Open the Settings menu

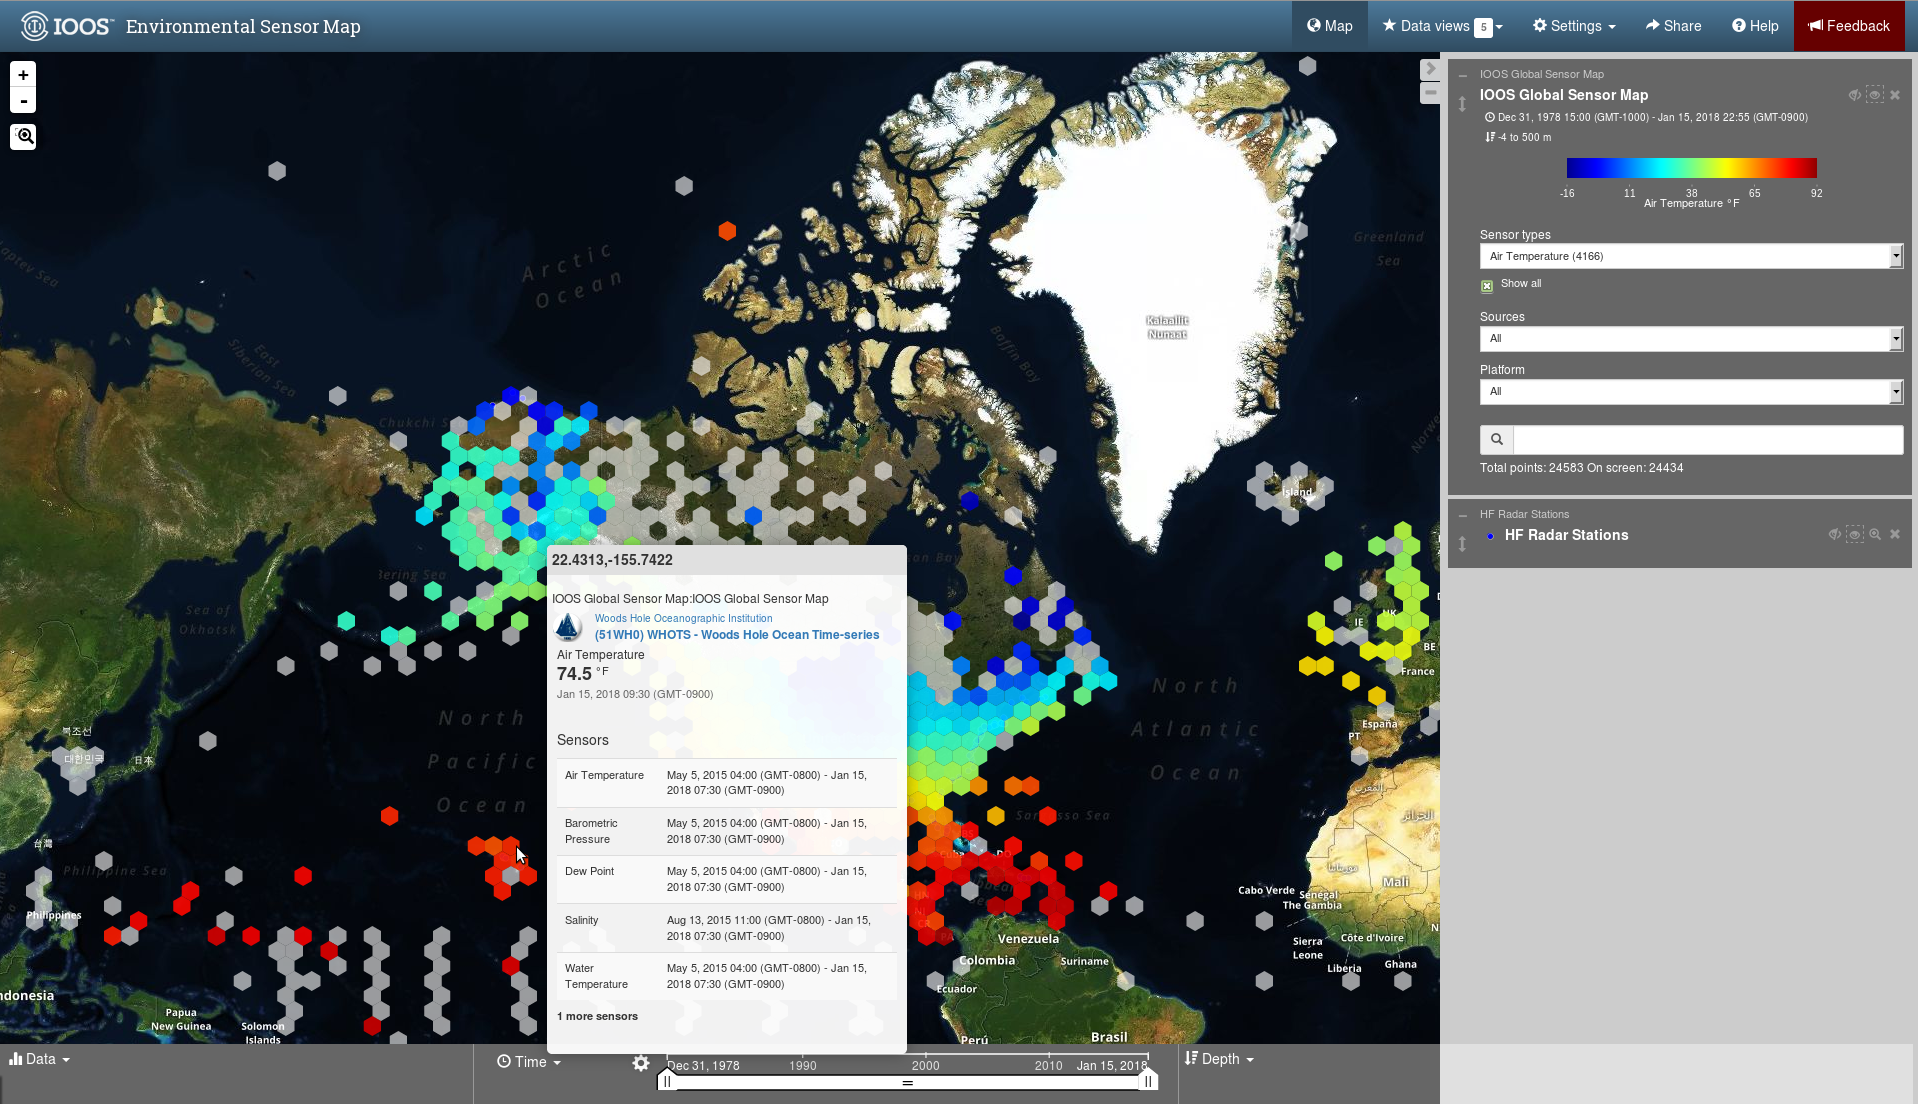tap(1574, 26)
